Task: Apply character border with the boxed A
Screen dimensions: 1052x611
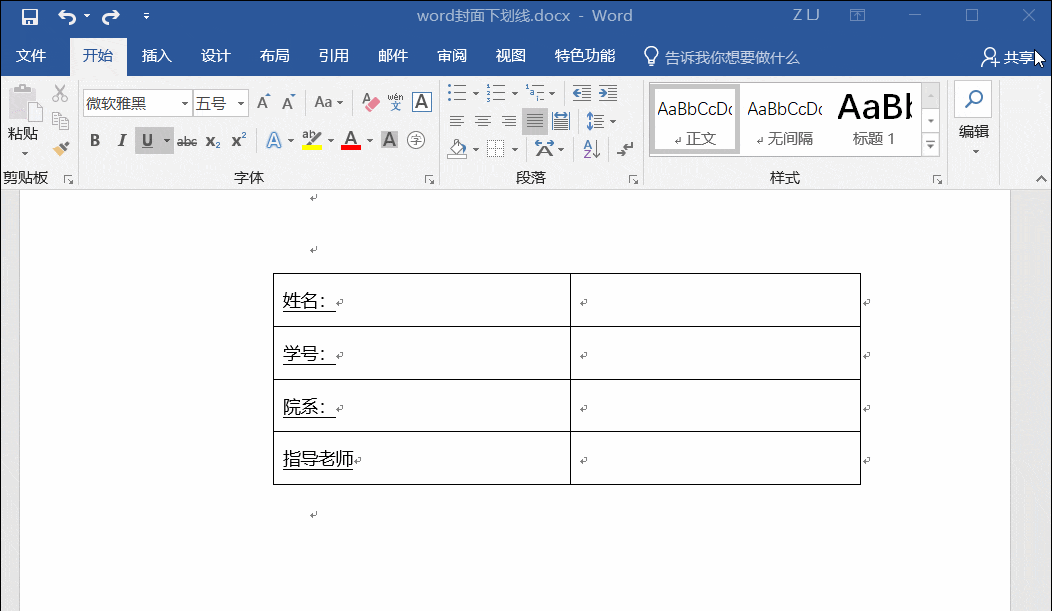Action: pos(421,102)
